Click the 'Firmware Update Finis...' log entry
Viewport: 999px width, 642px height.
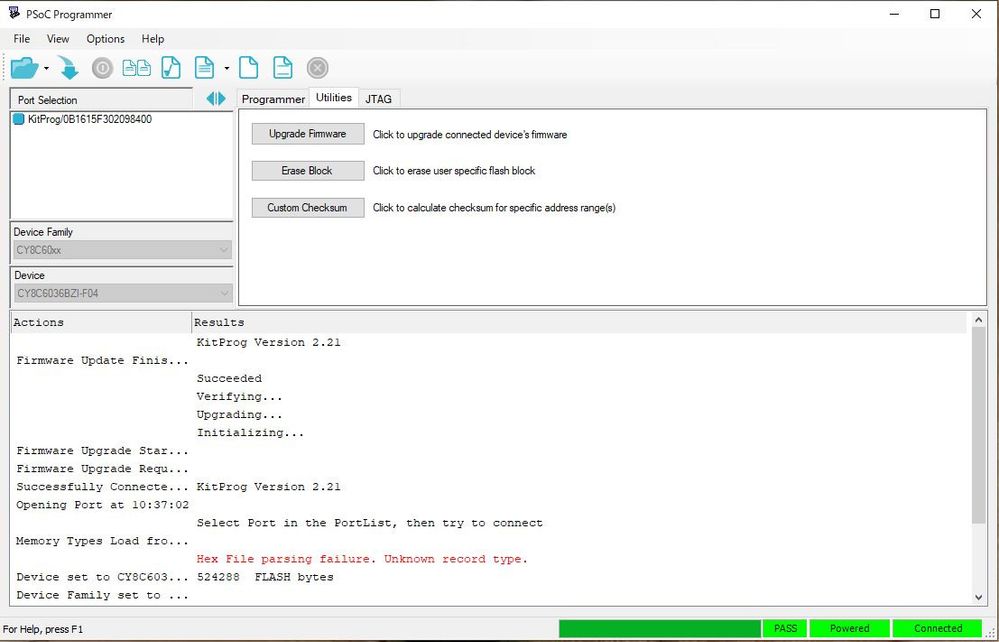click(103, 360)
